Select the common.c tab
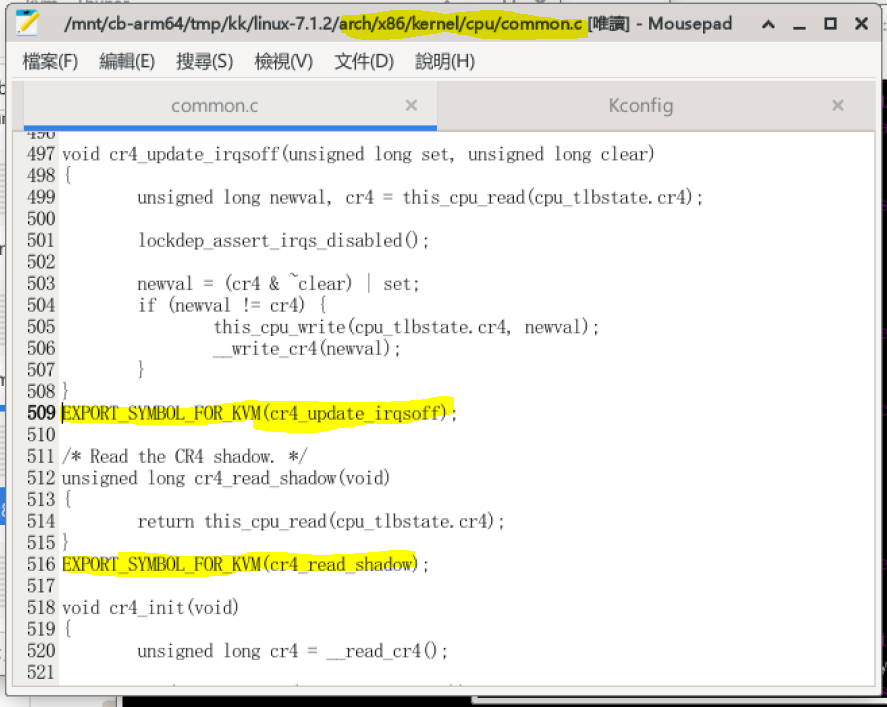The image size is (887, 707). pyautogui.click(x=214, y=105)
